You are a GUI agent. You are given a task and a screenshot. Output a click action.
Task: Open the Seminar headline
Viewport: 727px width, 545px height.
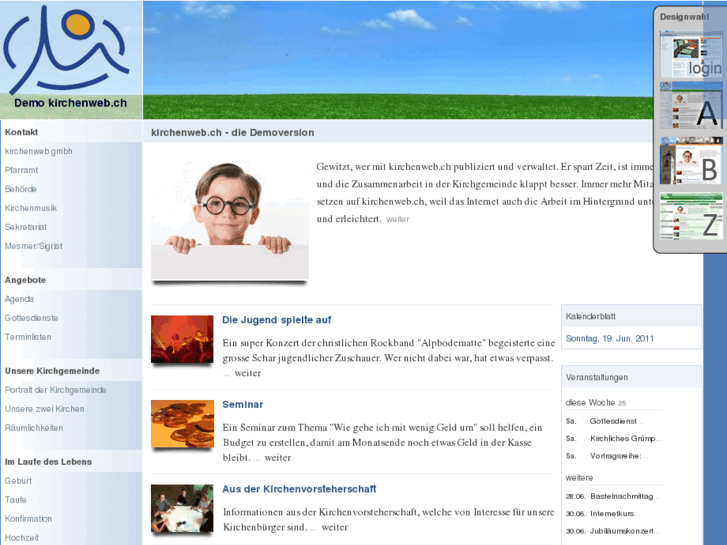click(242, 404)
